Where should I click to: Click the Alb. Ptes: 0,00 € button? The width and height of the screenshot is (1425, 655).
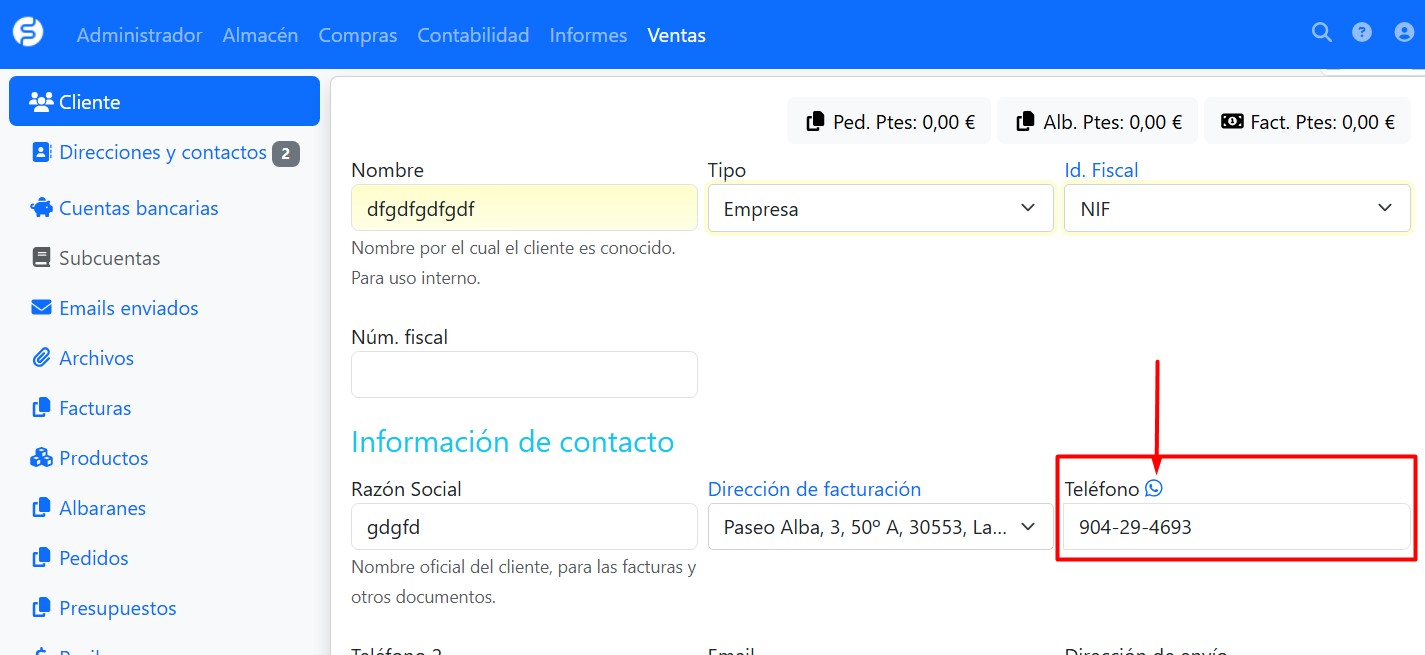point(1098,122)
